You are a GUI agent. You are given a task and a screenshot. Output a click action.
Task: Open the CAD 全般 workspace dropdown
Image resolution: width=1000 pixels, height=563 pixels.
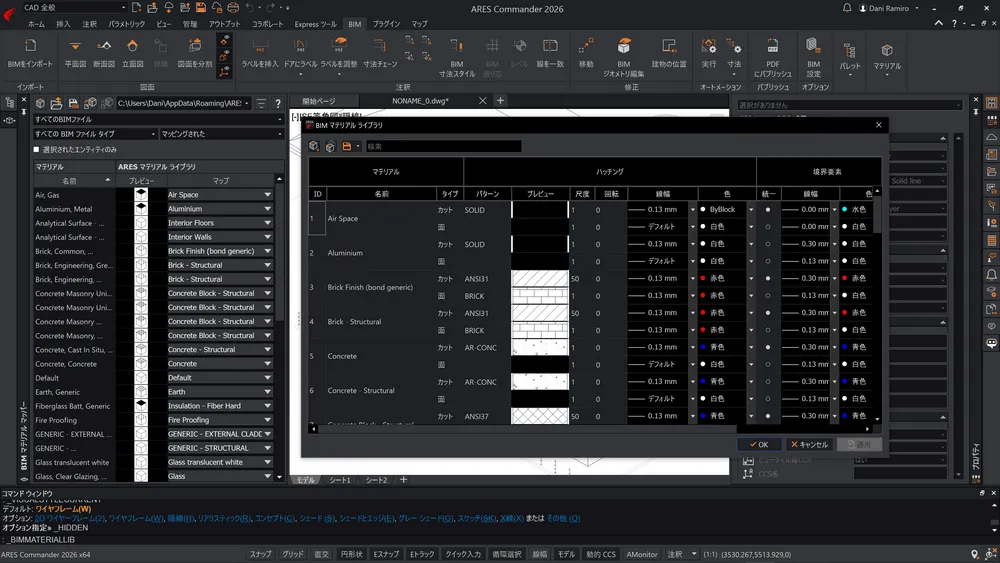pos(73,8)
